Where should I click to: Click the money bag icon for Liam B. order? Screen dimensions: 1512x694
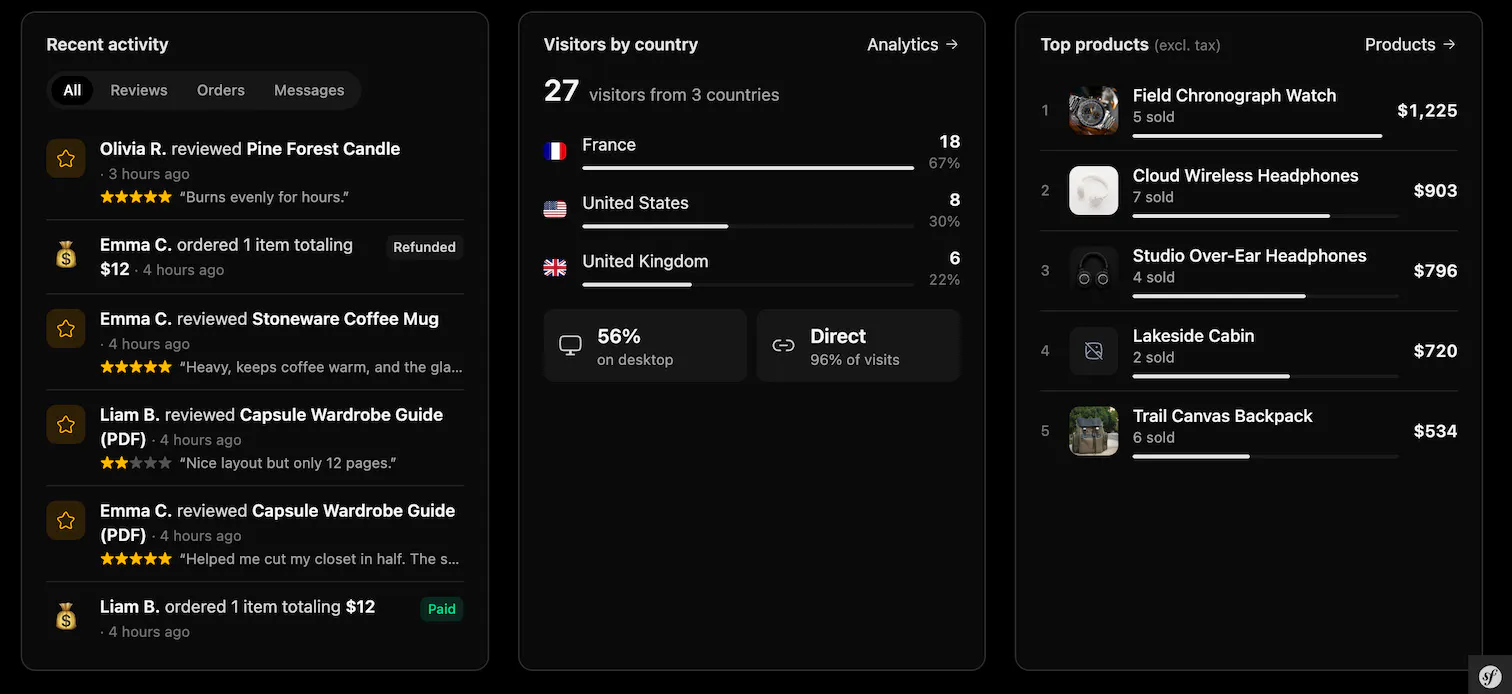click(66, 617)
